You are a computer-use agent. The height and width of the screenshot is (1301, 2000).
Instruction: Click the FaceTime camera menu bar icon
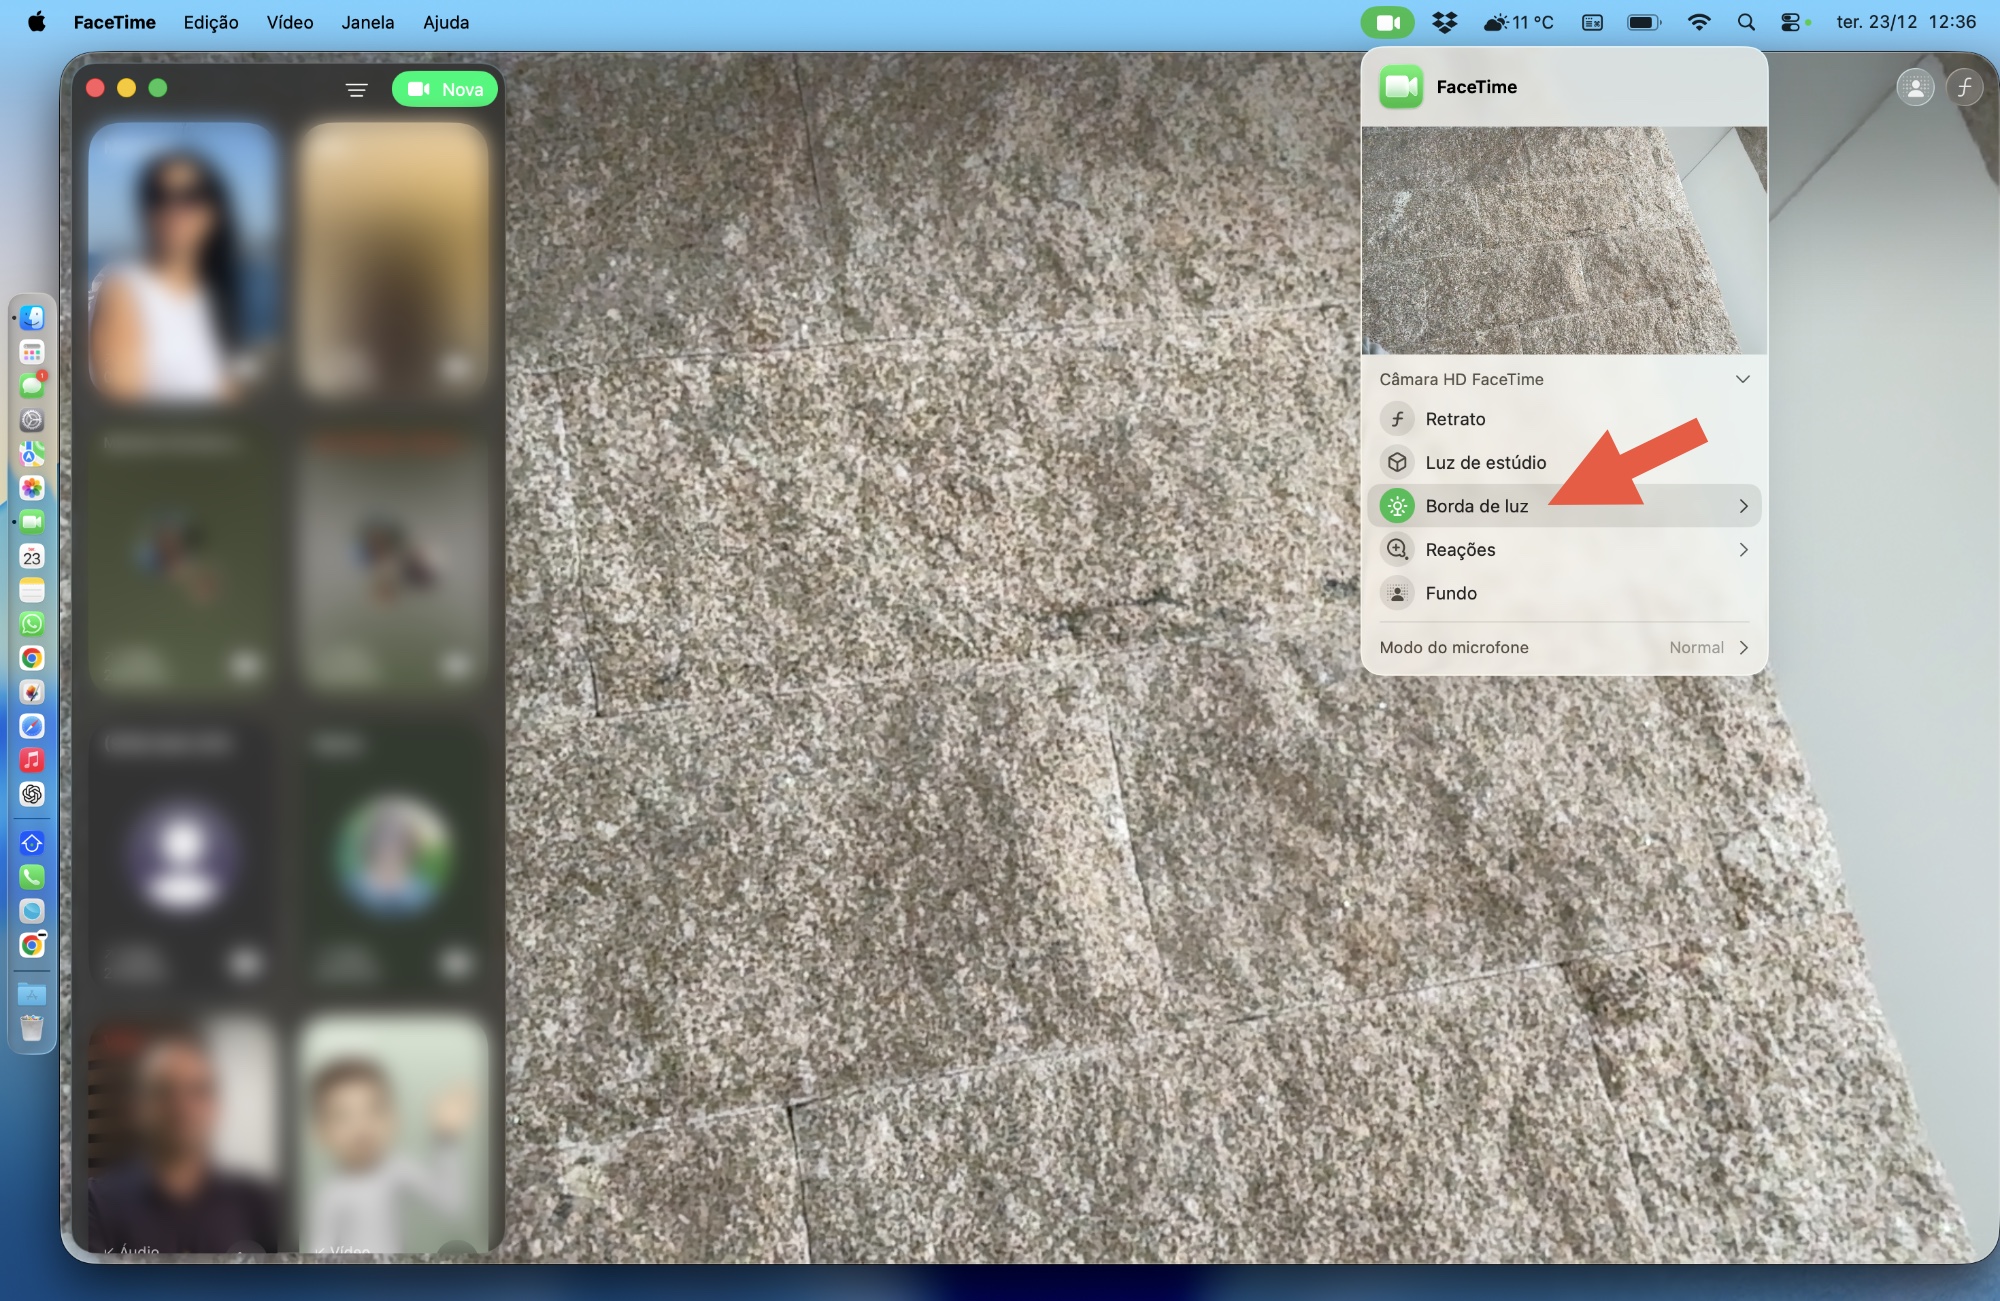1387,22
